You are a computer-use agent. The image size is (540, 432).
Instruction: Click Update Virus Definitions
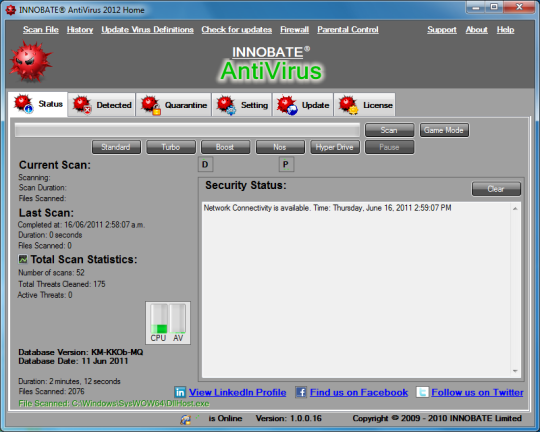click(147, 30)
